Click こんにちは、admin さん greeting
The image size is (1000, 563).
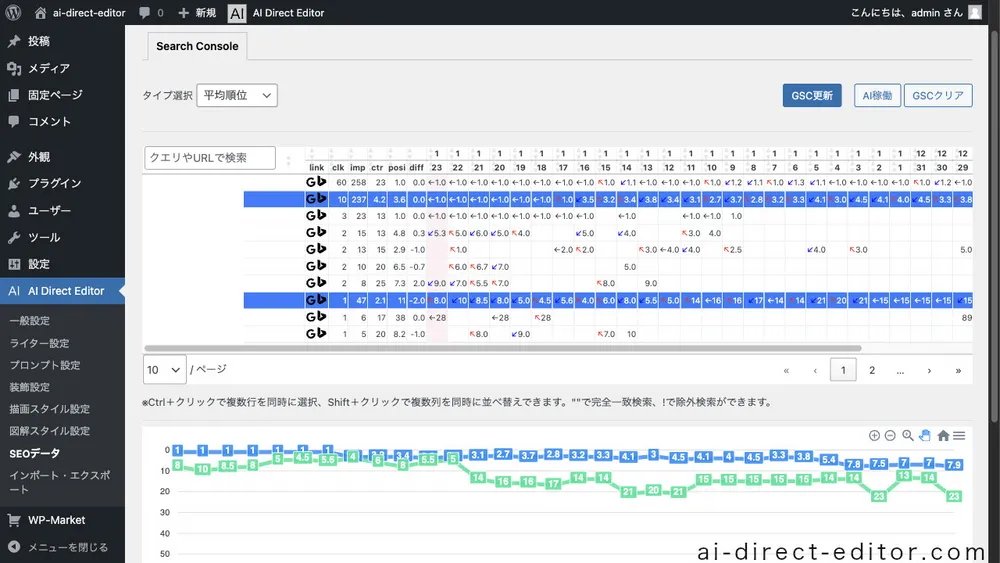coord(906,13)
